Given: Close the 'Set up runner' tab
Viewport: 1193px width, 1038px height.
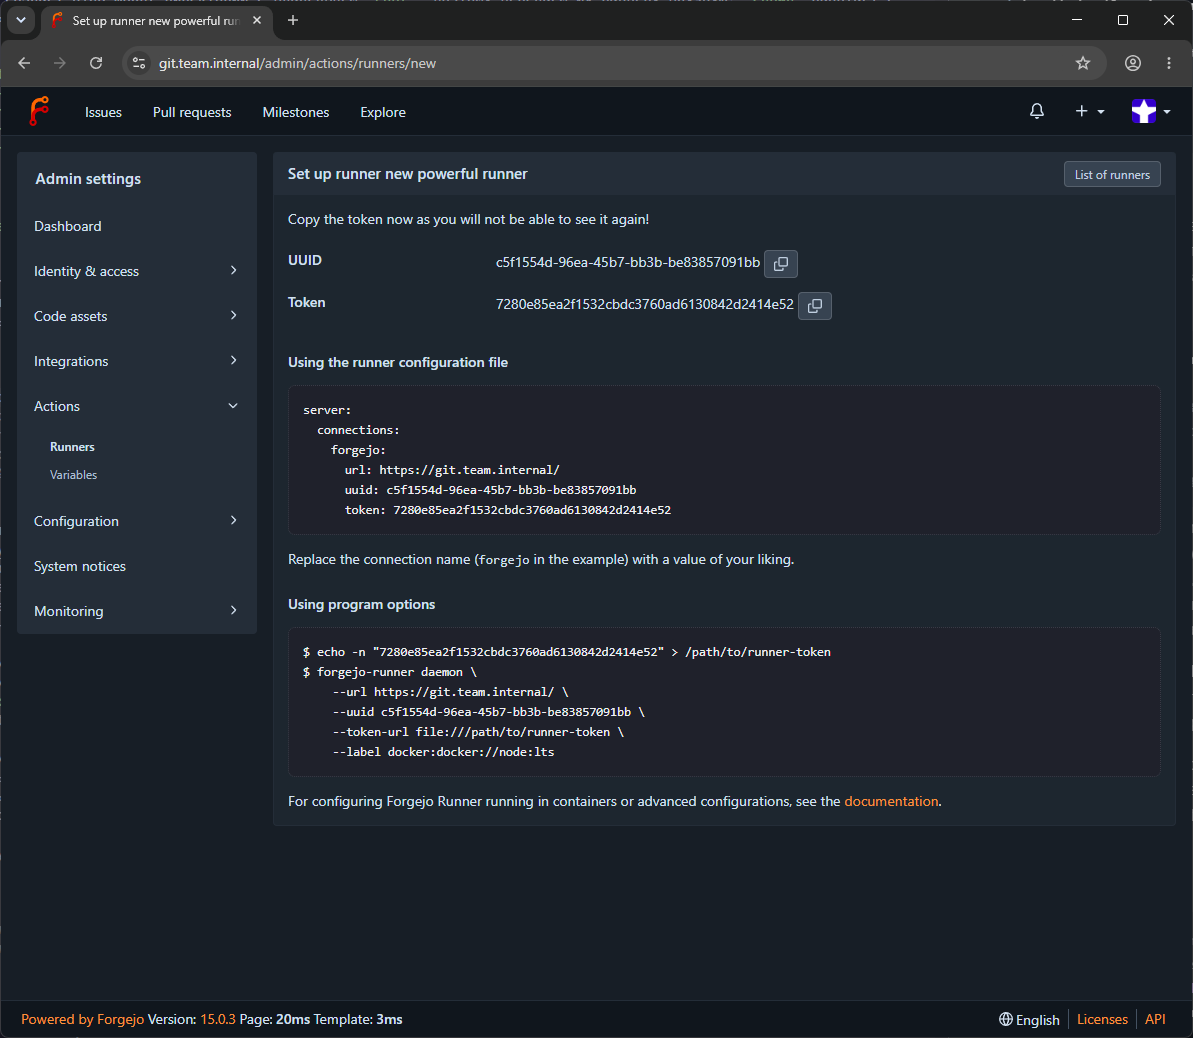Looking at the screenshot, I should click(257, 21).
